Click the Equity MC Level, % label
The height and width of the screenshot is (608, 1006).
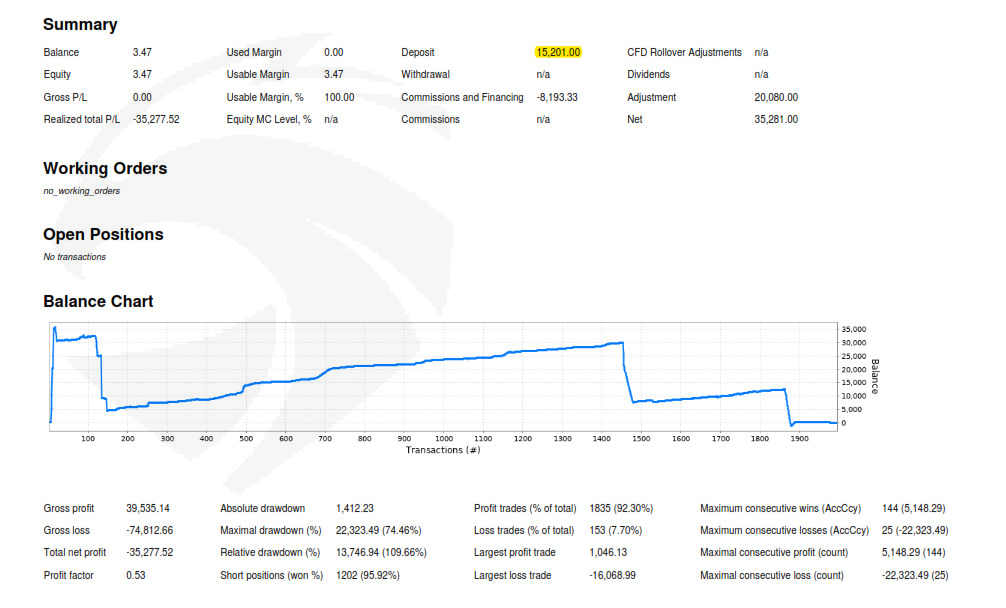(269, 119)
